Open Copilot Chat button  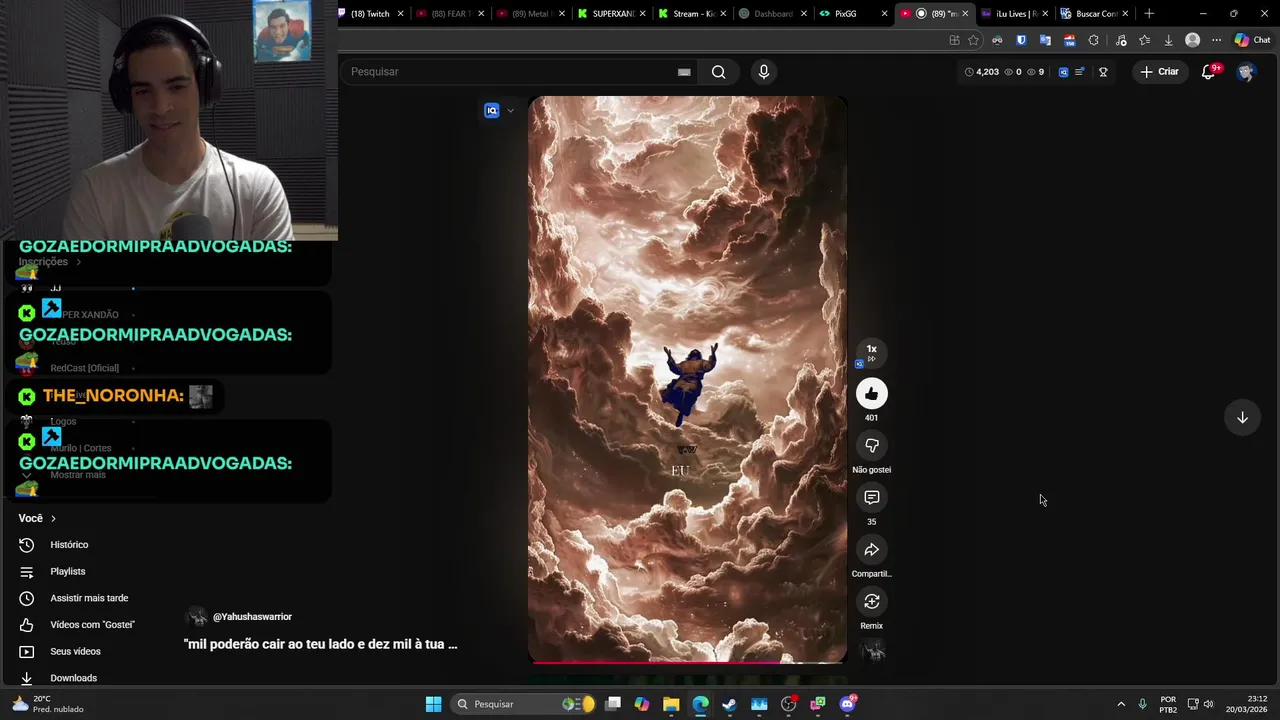(1252, 40)
